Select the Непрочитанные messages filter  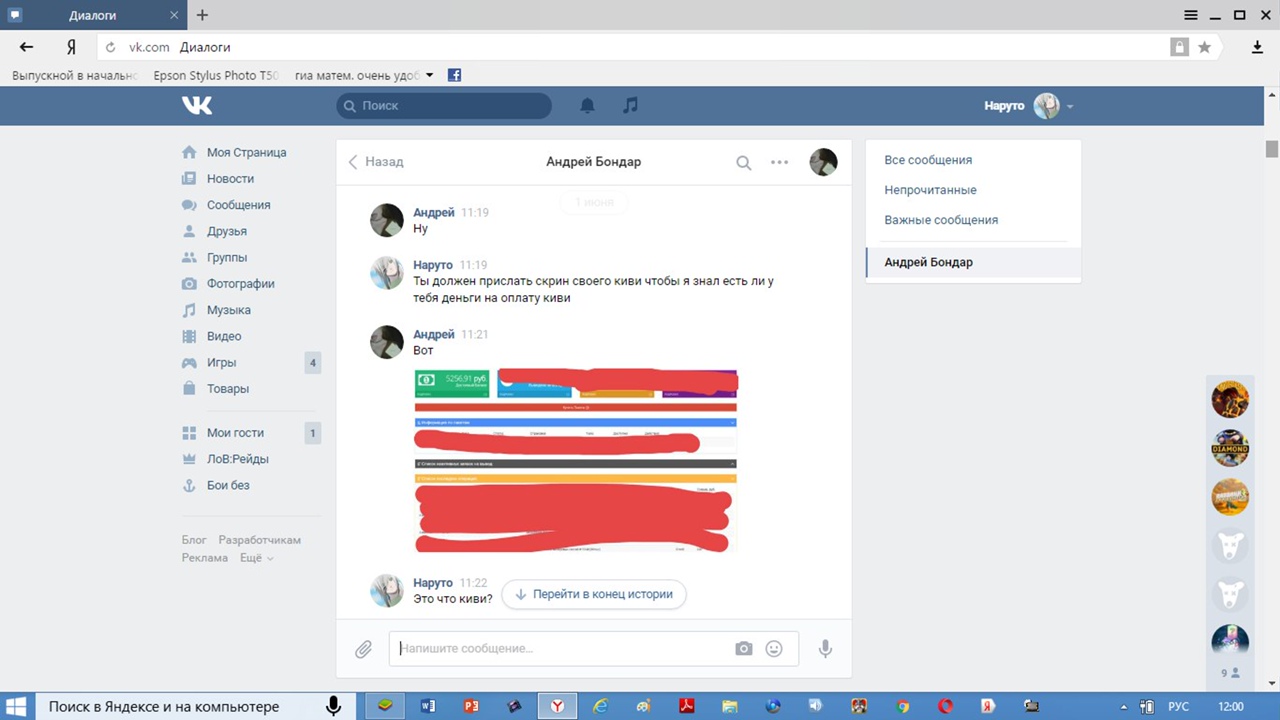930,190
